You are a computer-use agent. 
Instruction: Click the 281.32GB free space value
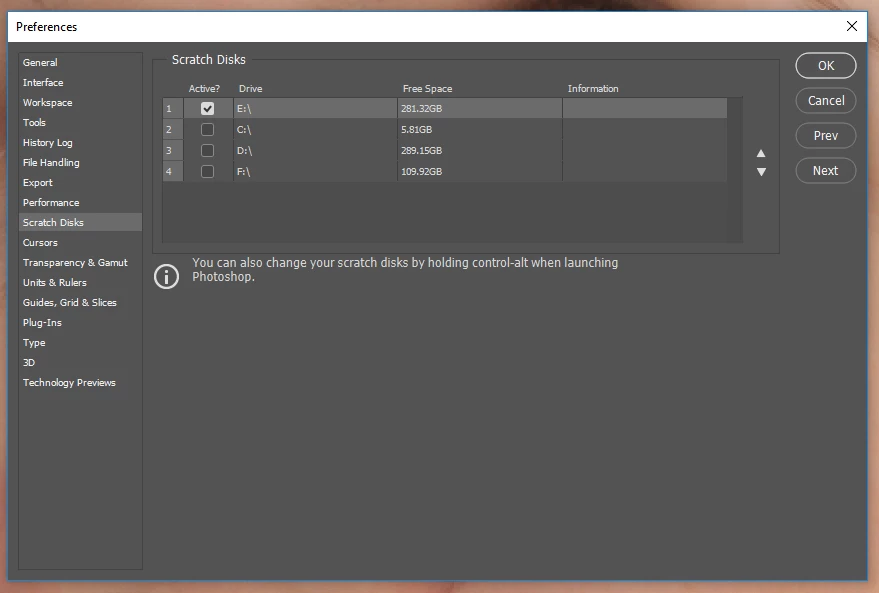pos(422,109)
